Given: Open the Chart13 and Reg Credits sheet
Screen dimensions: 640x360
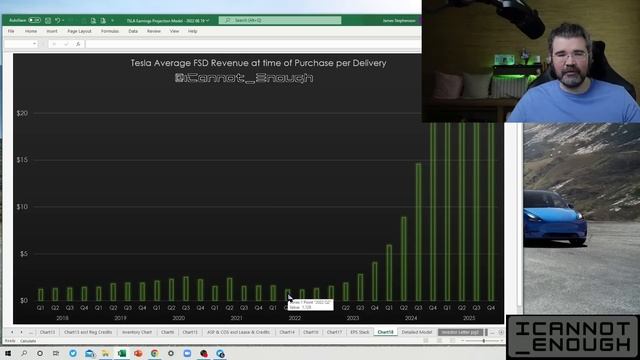Looking at the screenshot, I should tap(88, 332).
